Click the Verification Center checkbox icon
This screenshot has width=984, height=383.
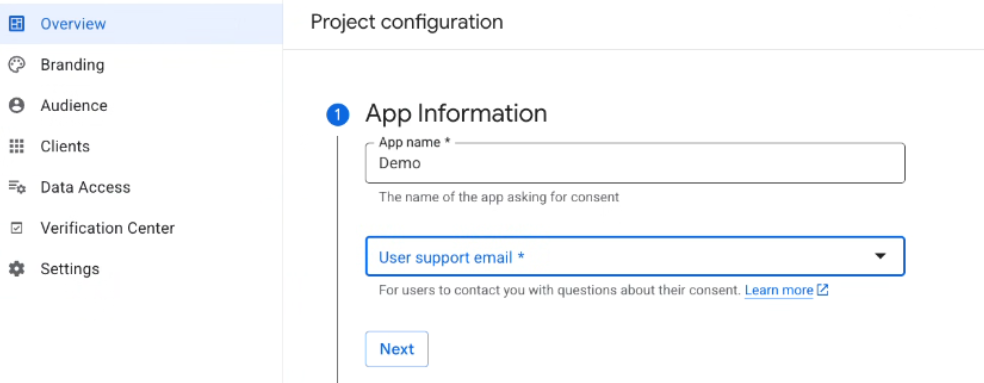(16, 229)
